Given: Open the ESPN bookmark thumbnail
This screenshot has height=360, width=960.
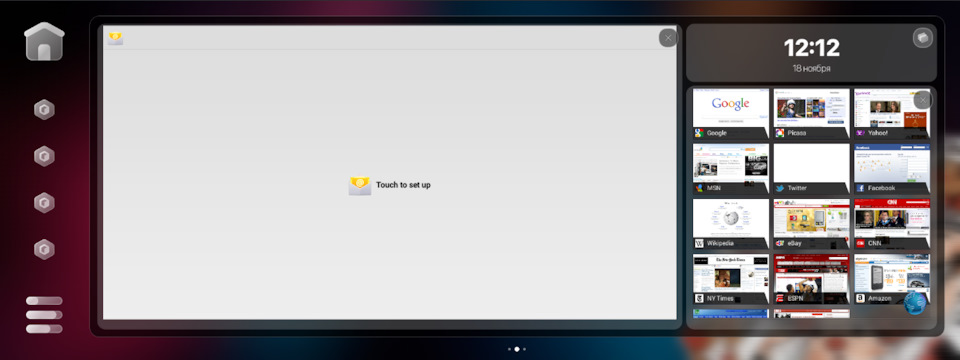Looking at the screenshot, I should 811,279.
